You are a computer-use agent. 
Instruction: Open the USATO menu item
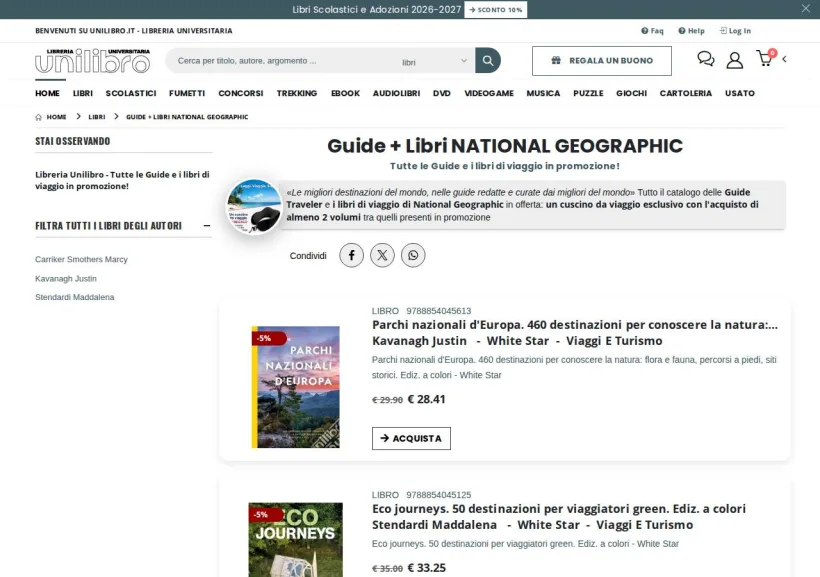(x=739, y=93)
